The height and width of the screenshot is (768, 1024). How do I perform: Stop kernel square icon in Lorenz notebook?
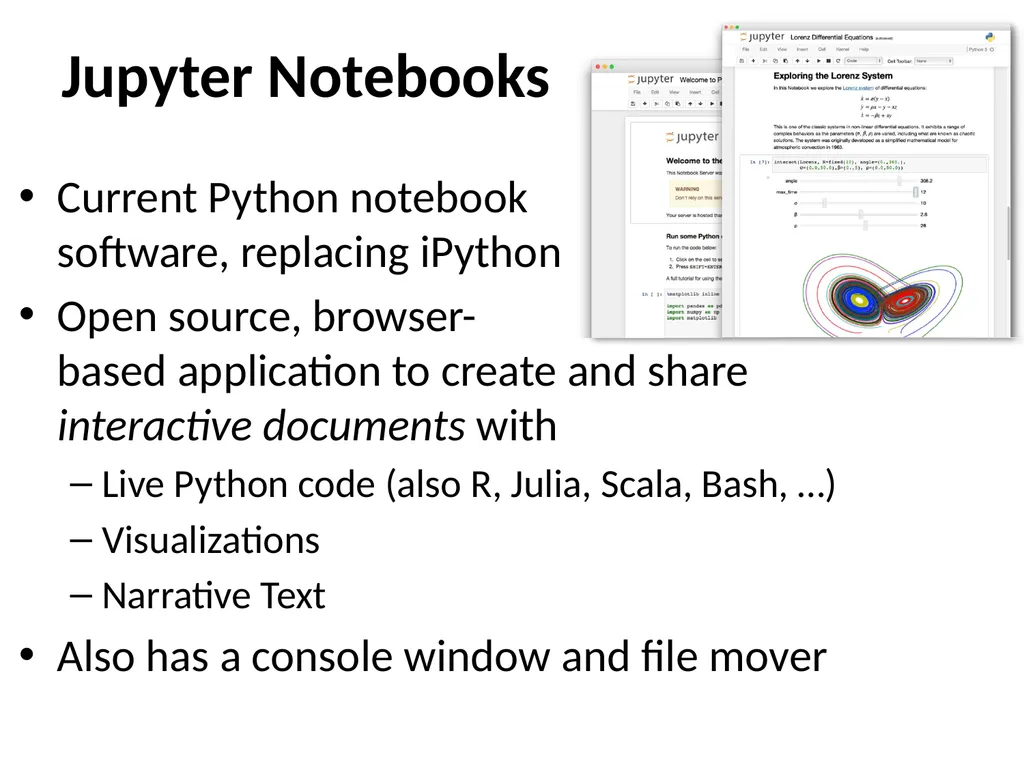pos(828,61)
